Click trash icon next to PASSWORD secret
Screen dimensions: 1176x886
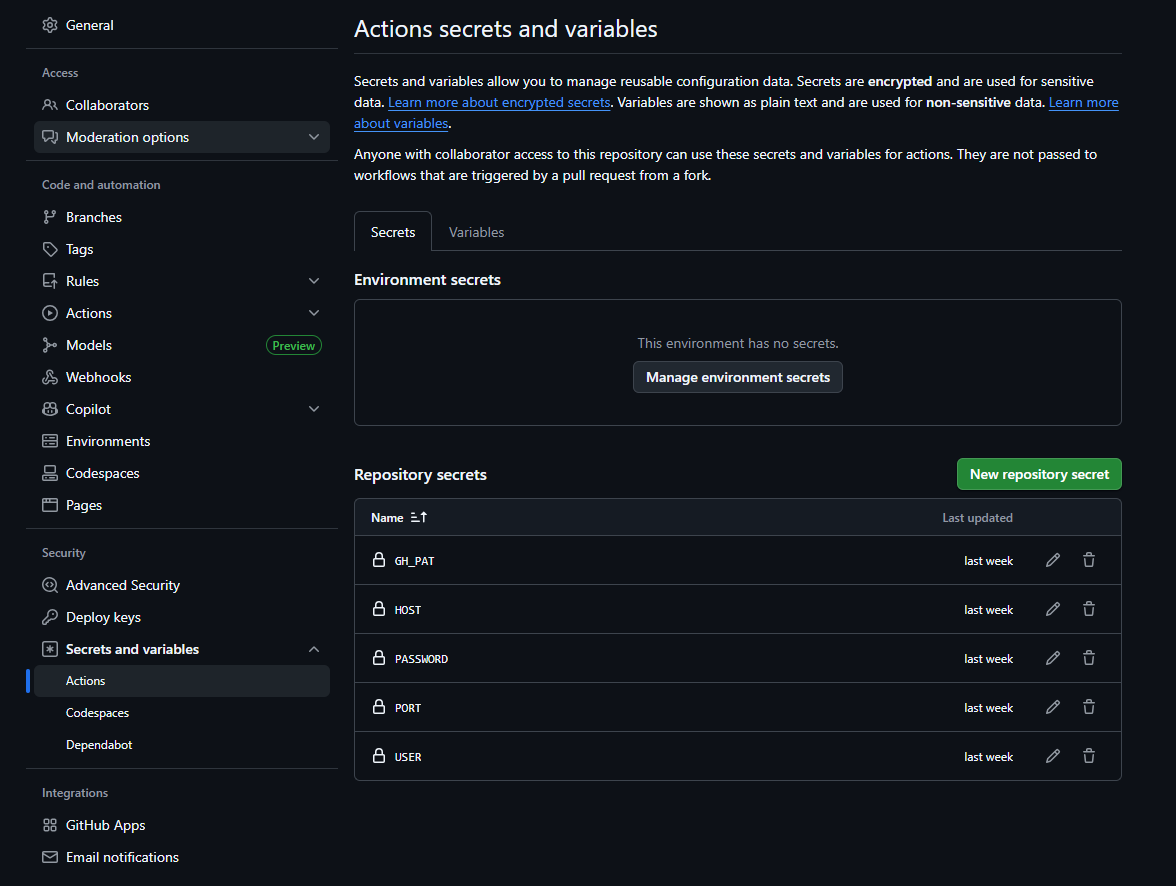click(1089, 658)
